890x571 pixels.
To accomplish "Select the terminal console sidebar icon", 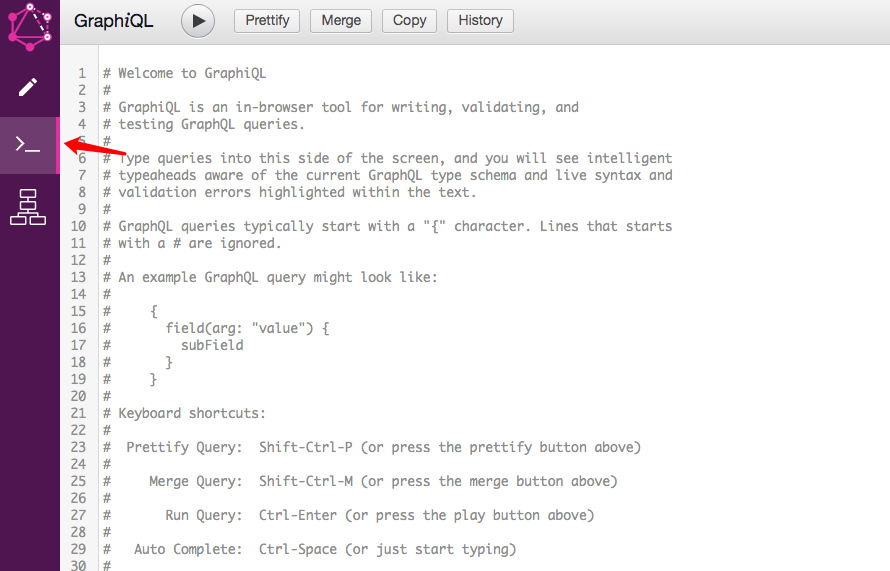I will (28, 145).
